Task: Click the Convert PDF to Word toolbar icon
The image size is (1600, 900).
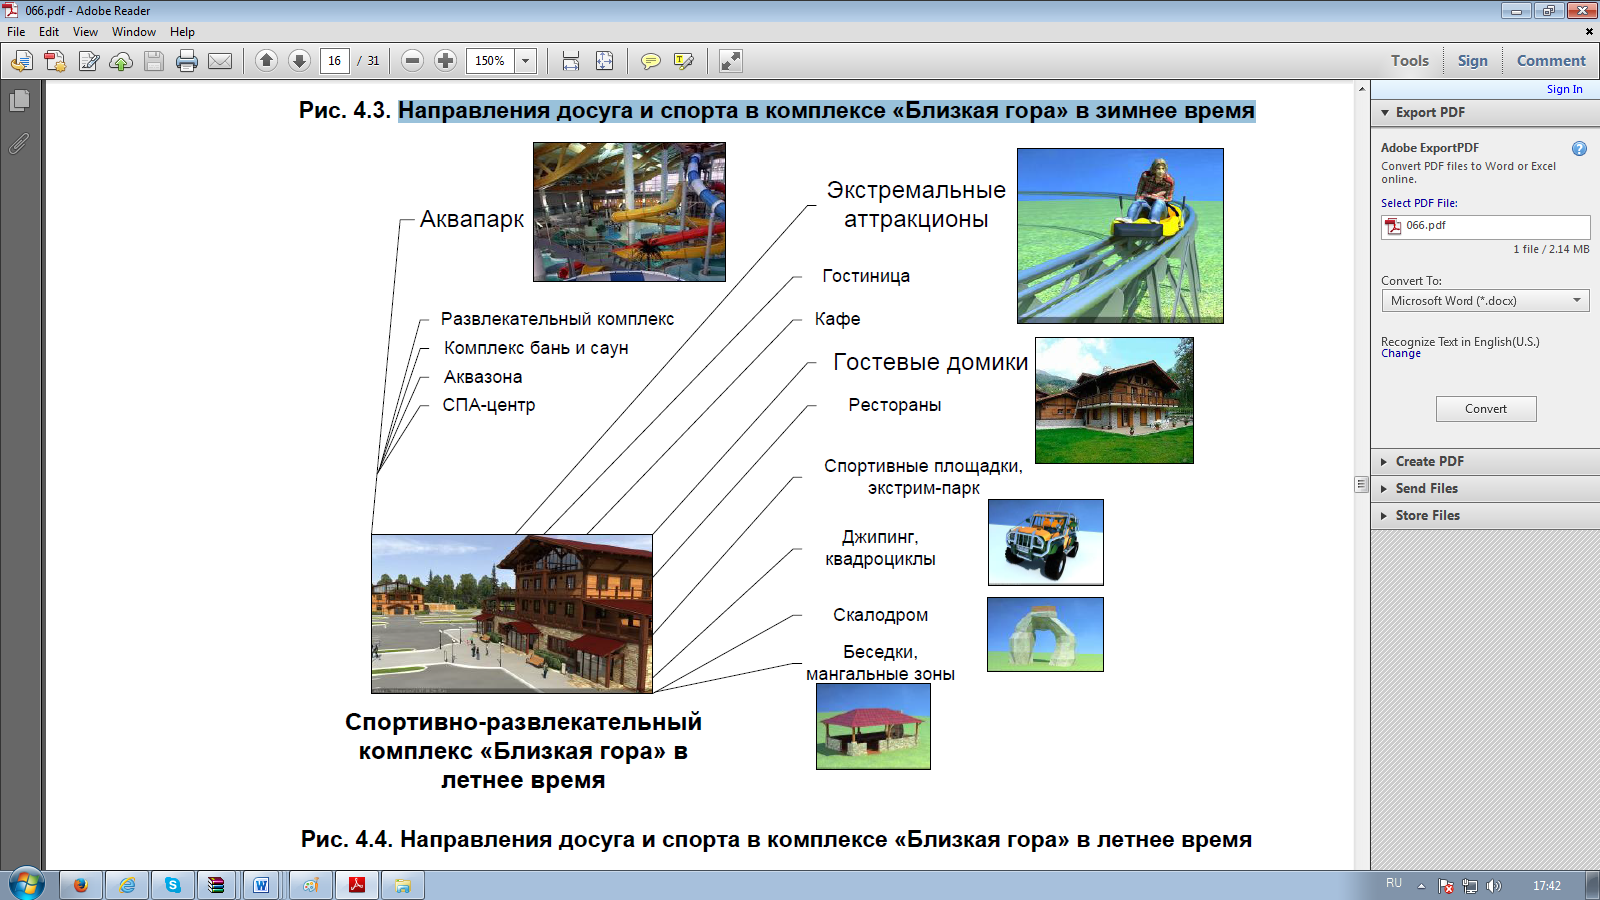Action: point(55,61)
